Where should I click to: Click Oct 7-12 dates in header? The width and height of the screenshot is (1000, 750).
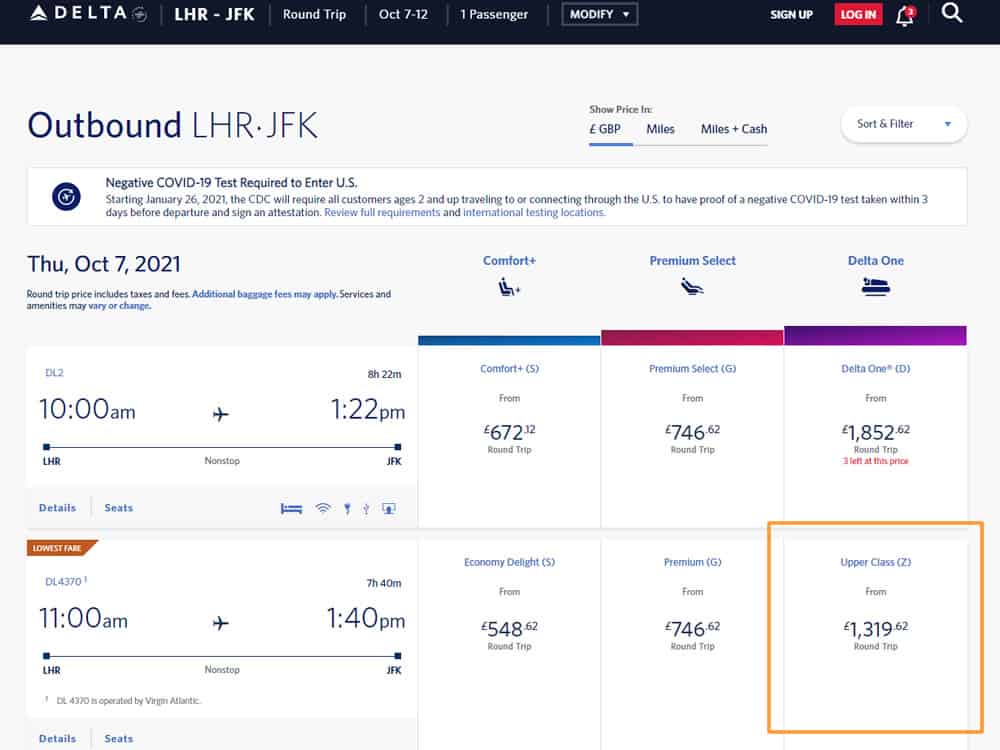point(403,14)
